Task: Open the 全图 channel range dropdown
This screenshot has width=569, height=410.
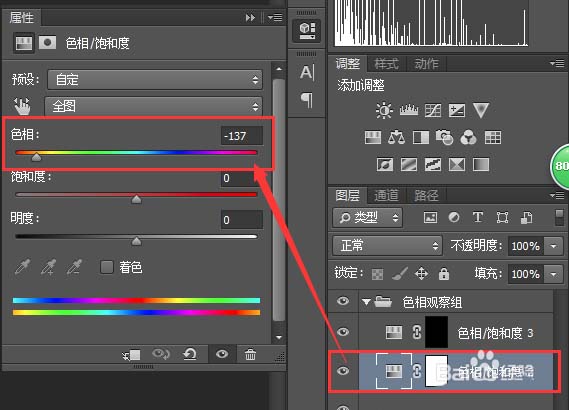Action: coord(153,106)
